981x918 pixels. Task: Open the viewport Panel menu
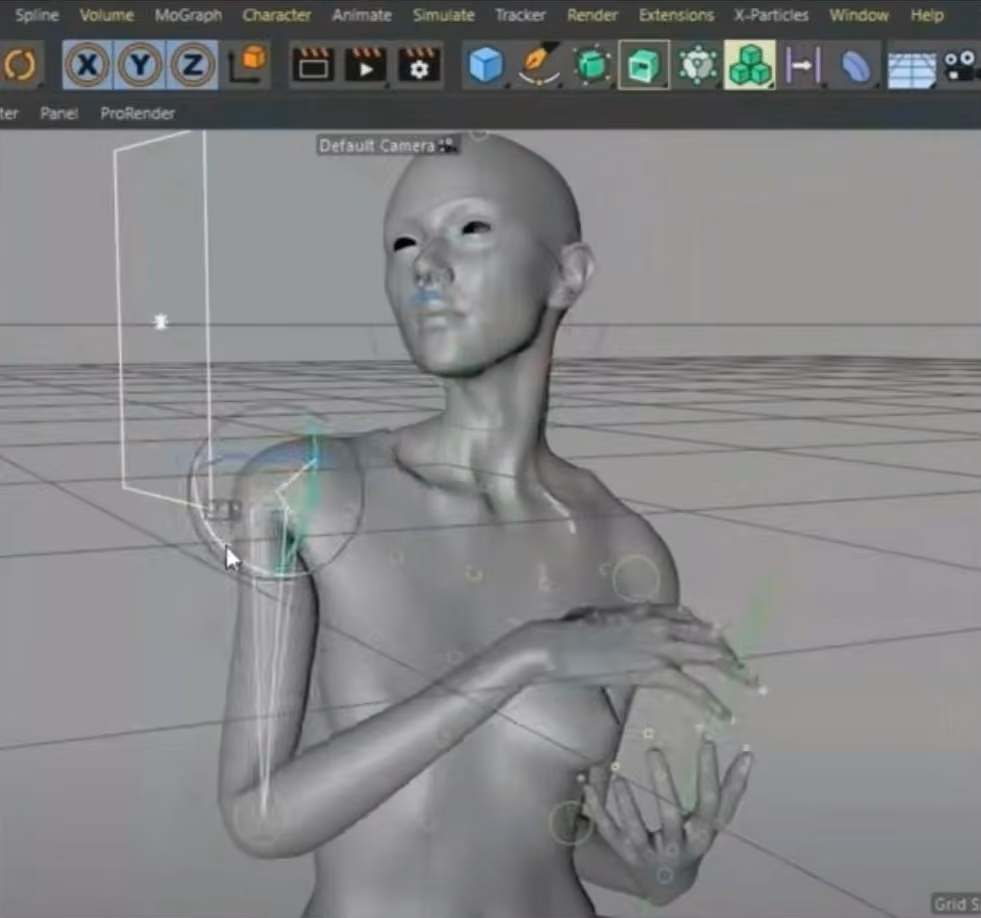pos(59,113)
